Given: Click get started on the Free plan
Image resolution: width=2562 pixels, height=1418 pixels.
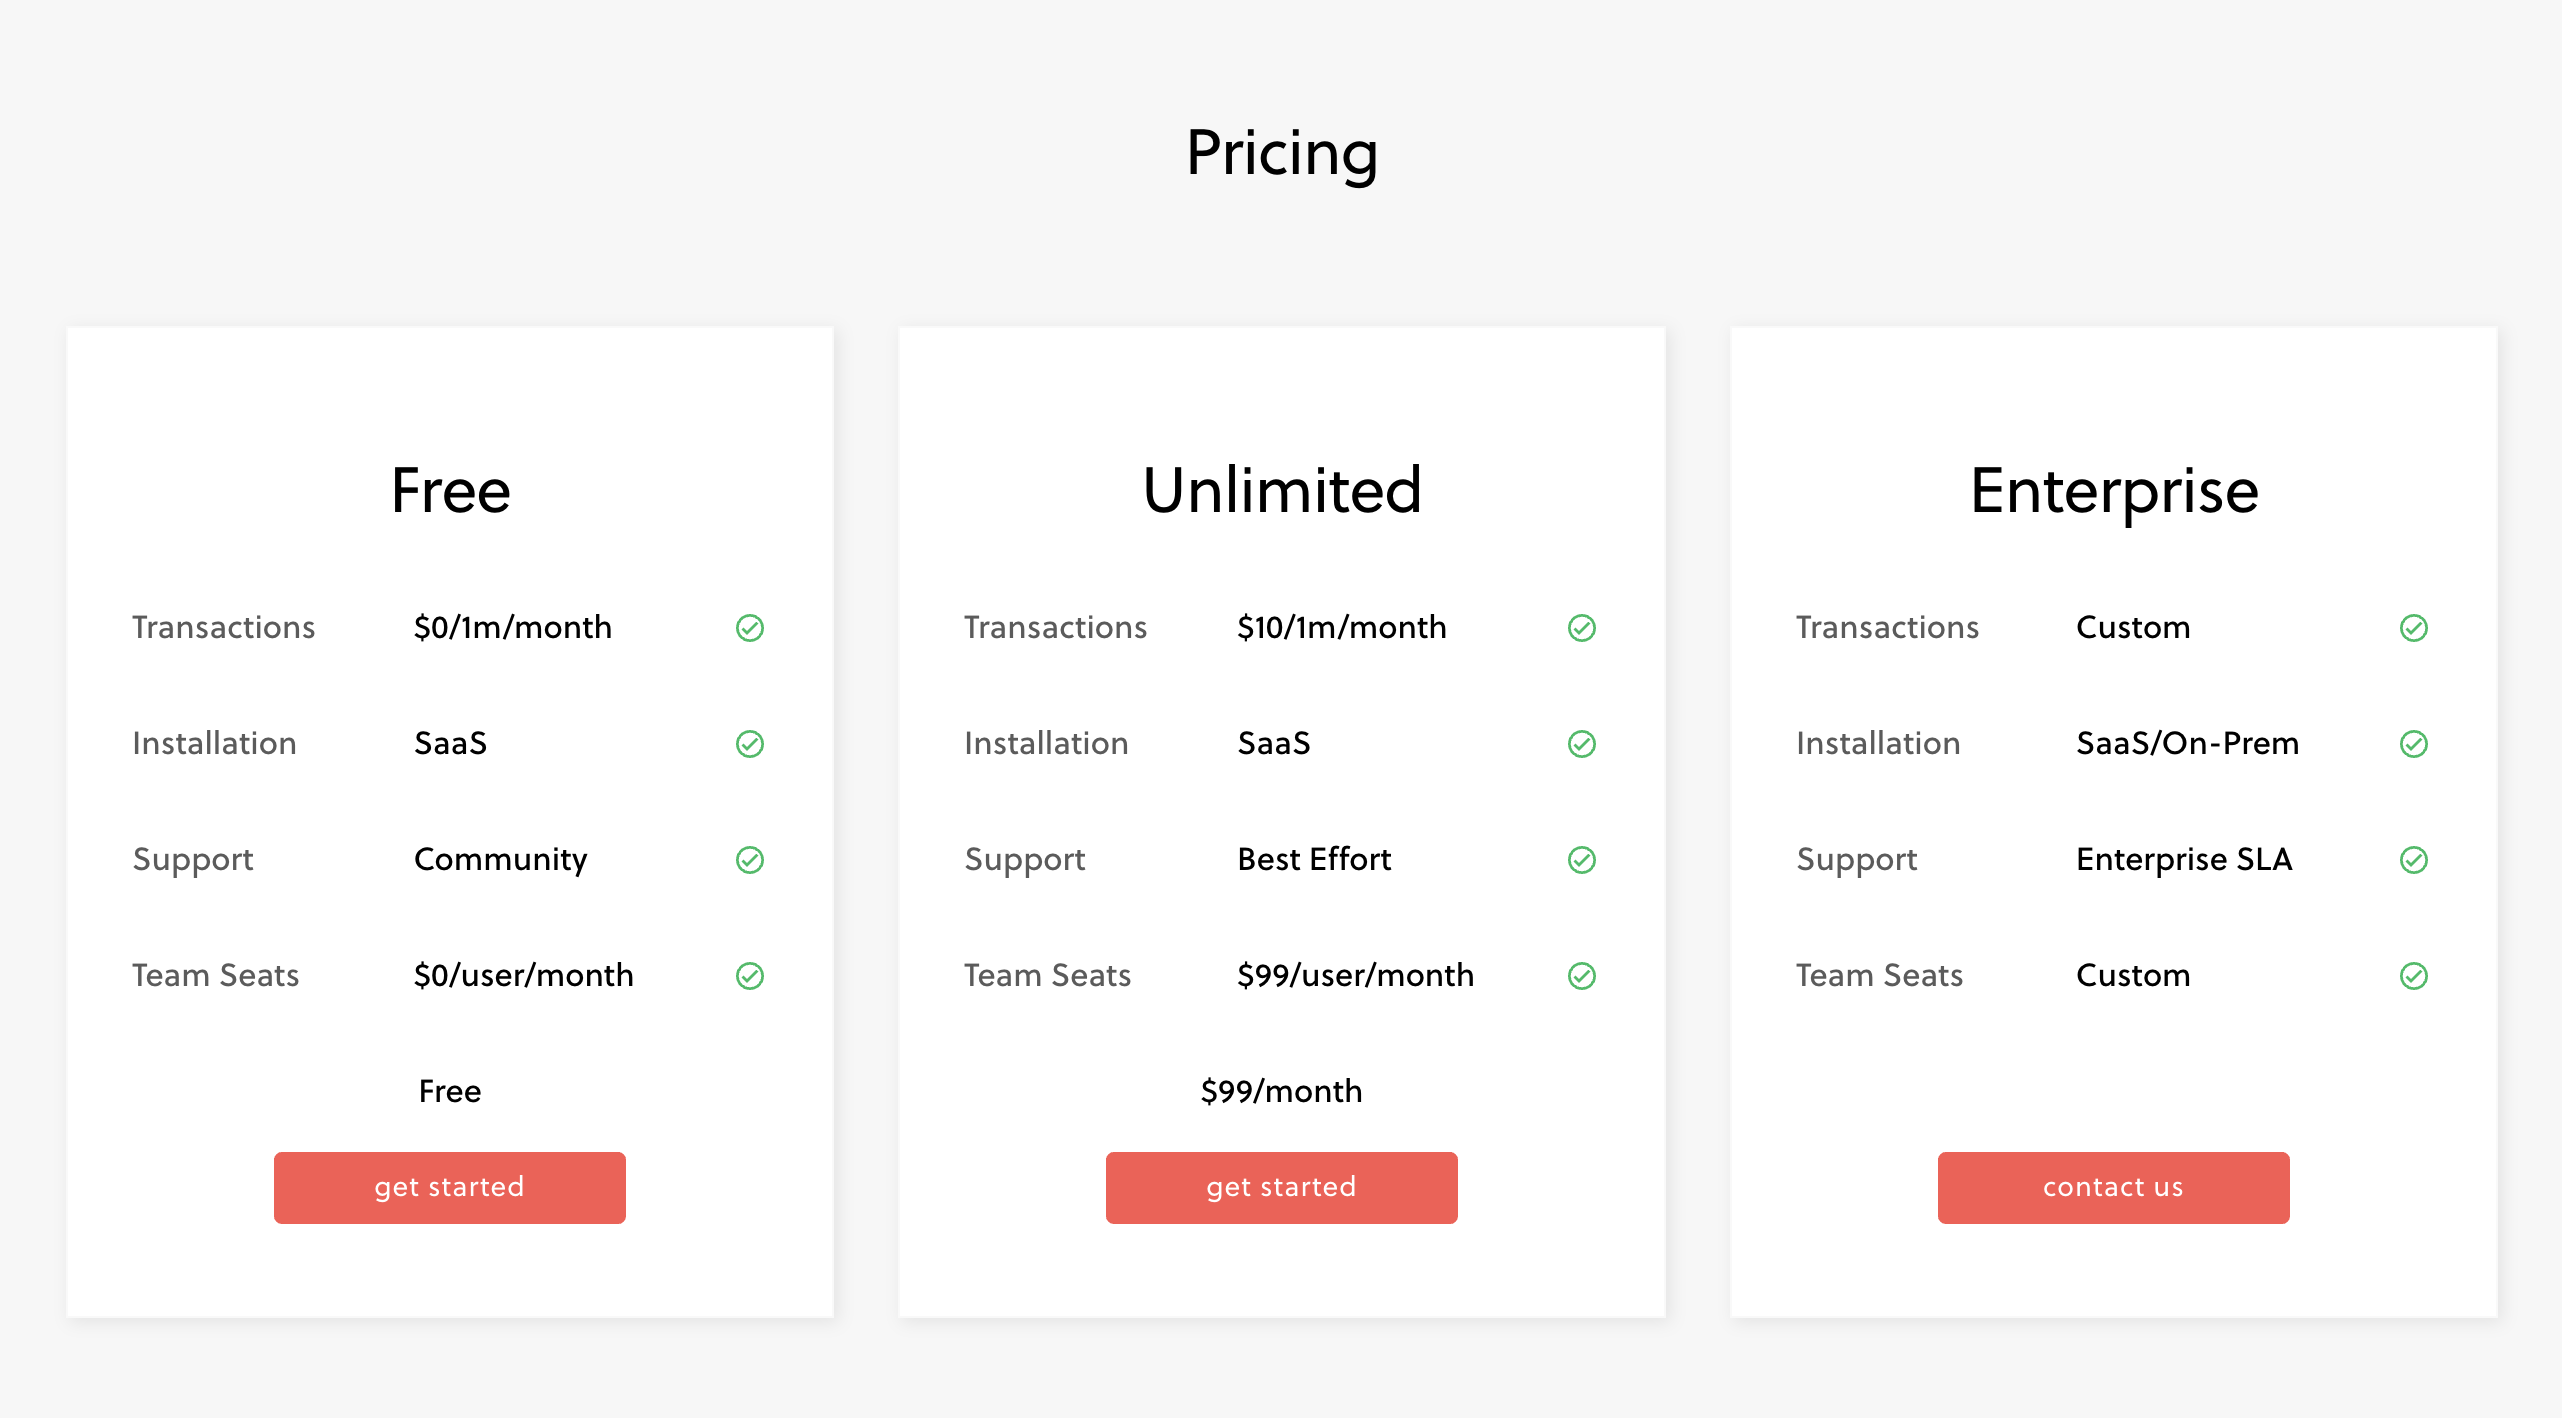Looking at the screenshot, I should [x=449, y=1187].
